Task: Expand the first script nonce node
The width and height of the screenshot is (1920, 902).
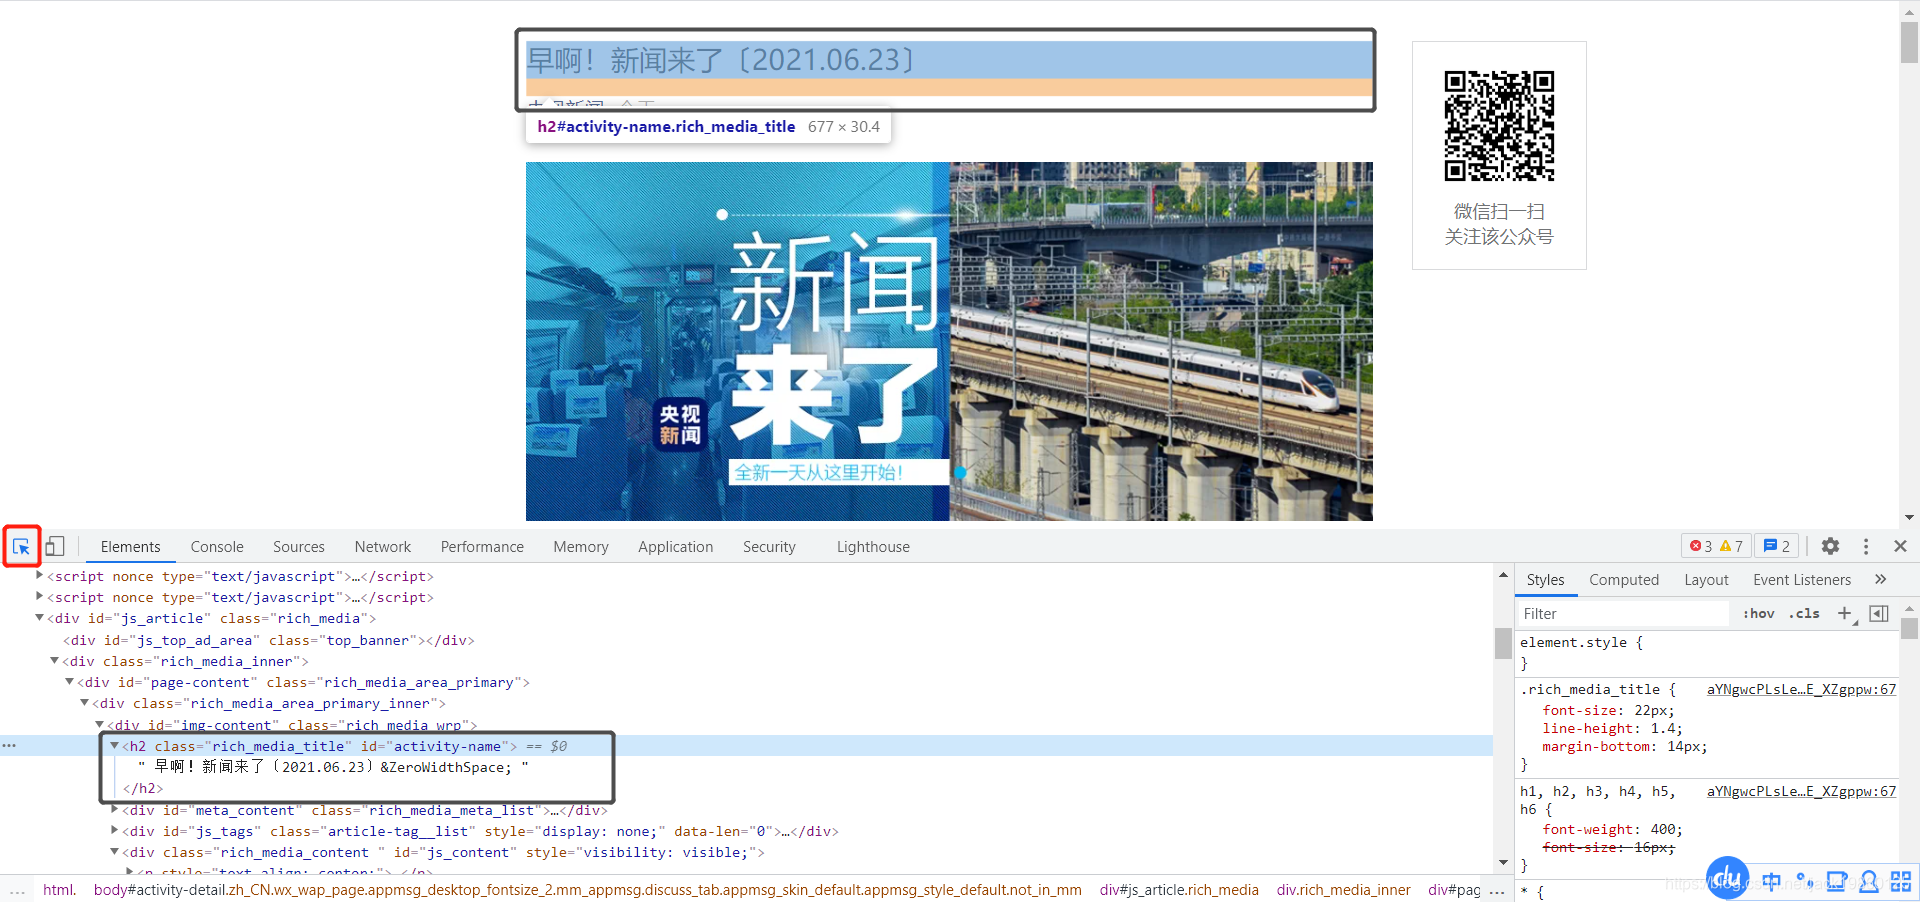Action: pyautogui.click(x=39, y=575)
